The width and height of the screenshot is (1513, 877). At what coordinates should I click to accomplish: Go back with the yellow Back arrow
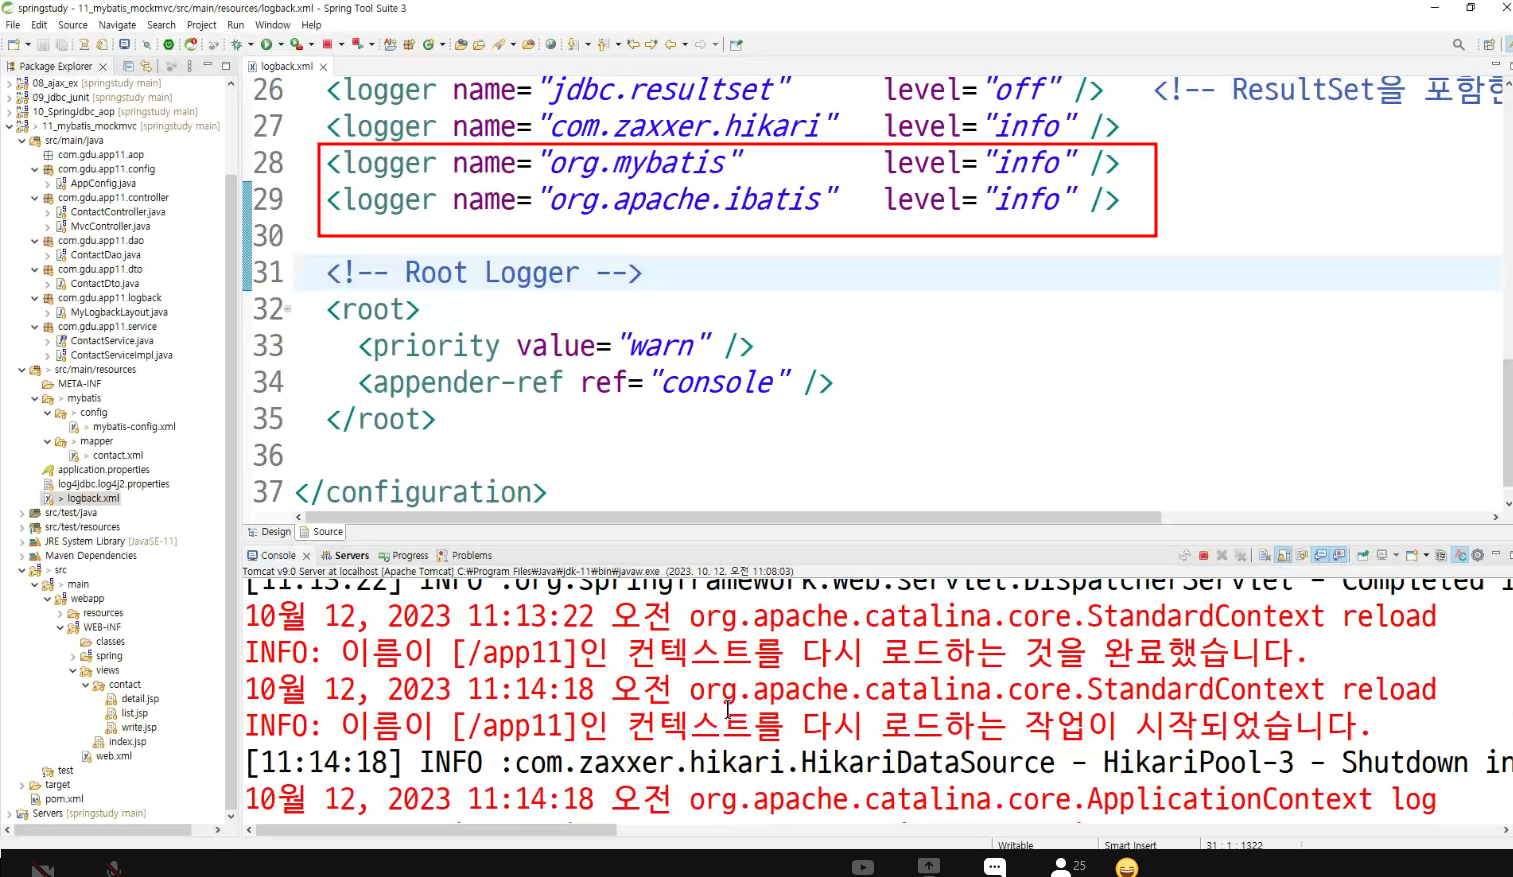point(670,44)
